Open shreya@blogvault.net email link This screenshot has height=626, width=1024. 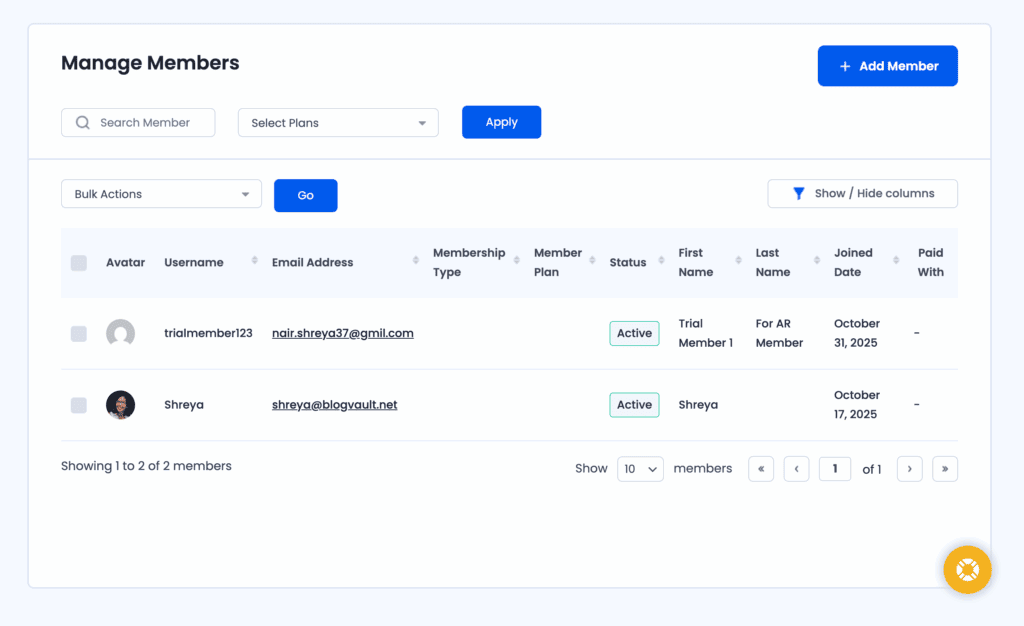(x=334, y=405)
